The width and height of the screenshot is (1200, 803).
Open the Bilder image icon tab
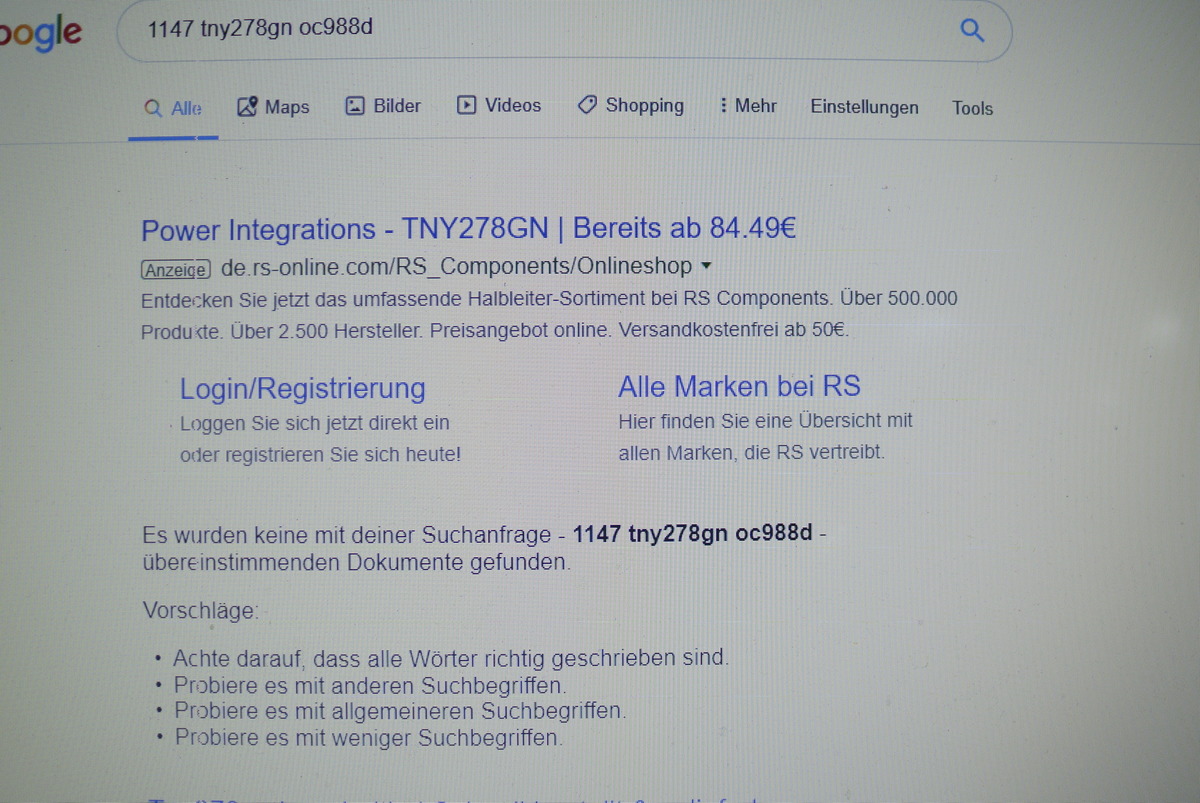pyautogui.click(x=355, y=106)
